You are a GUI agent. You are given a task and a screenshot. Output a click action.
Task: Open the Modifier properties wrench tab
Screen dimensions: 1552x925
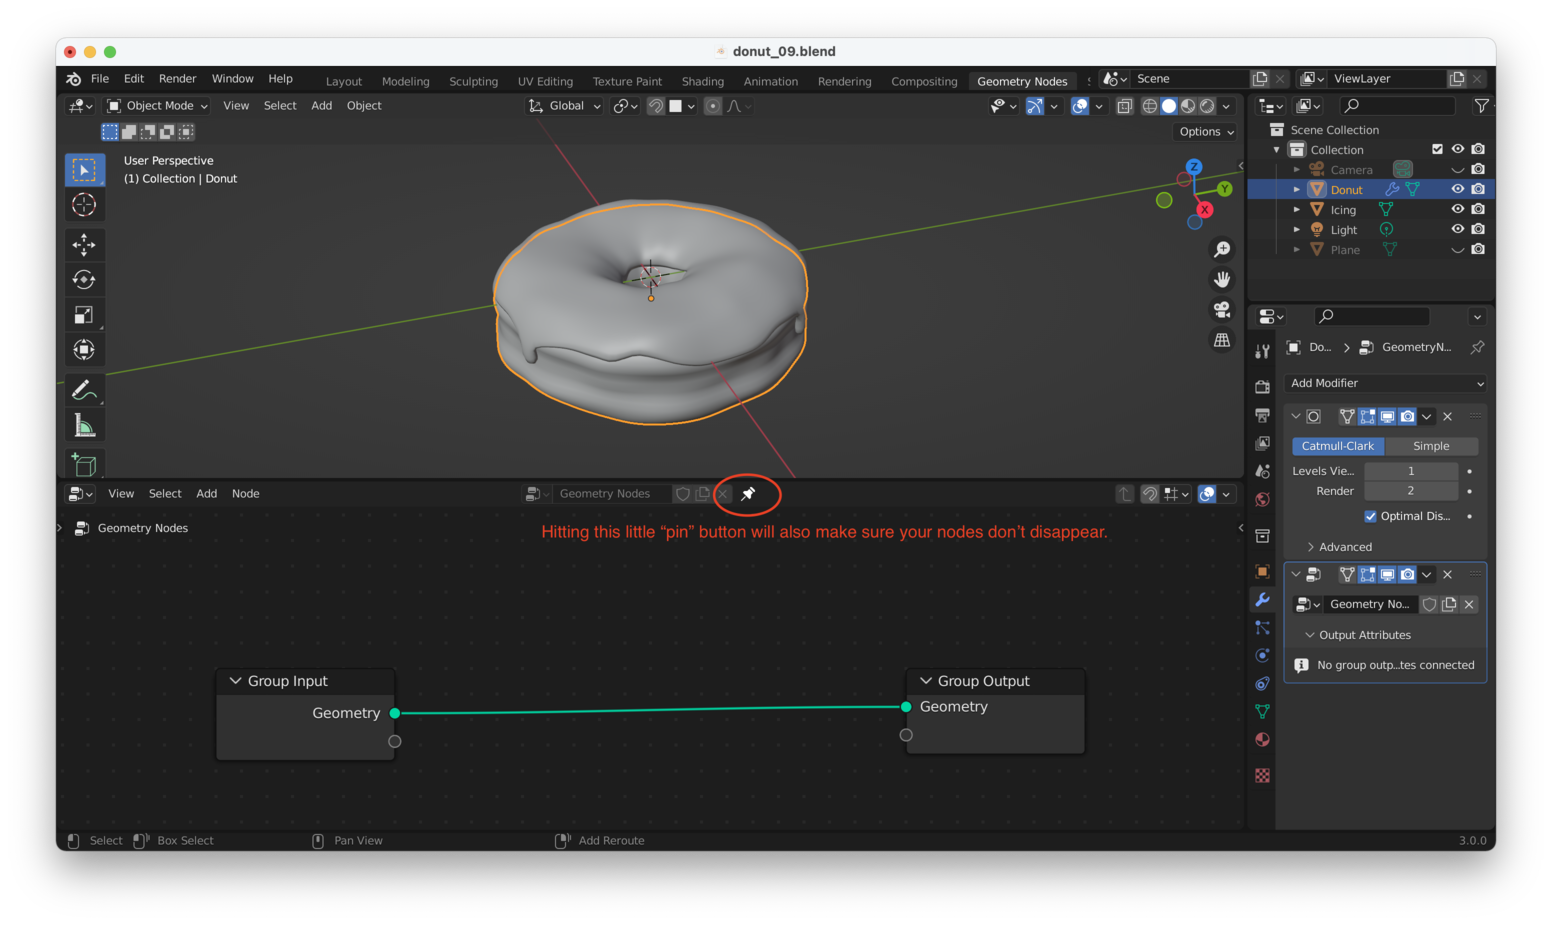(1263, 600)
